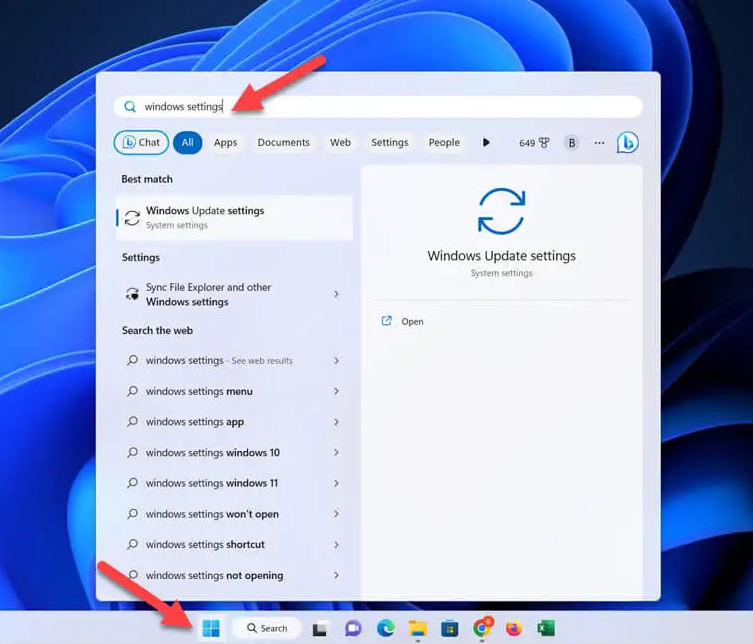Launch Firefox from the taskbar
Image resolution: width=753 pixels, height=644 pixels.
(514, 628)
